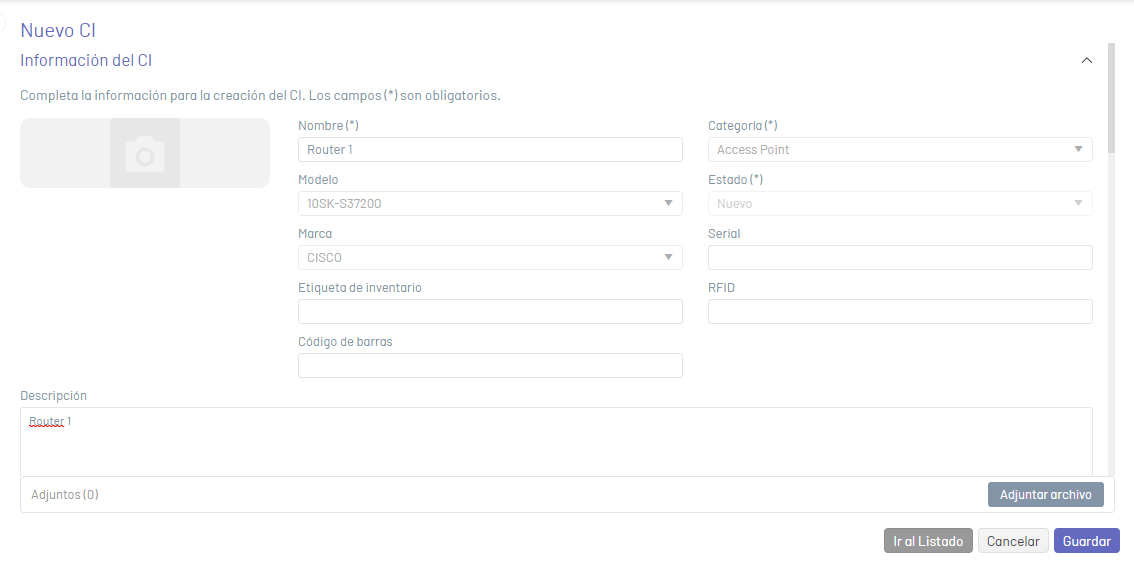Select the Access Point category box
Screen dimensions: 1134x562
(900, 150)
